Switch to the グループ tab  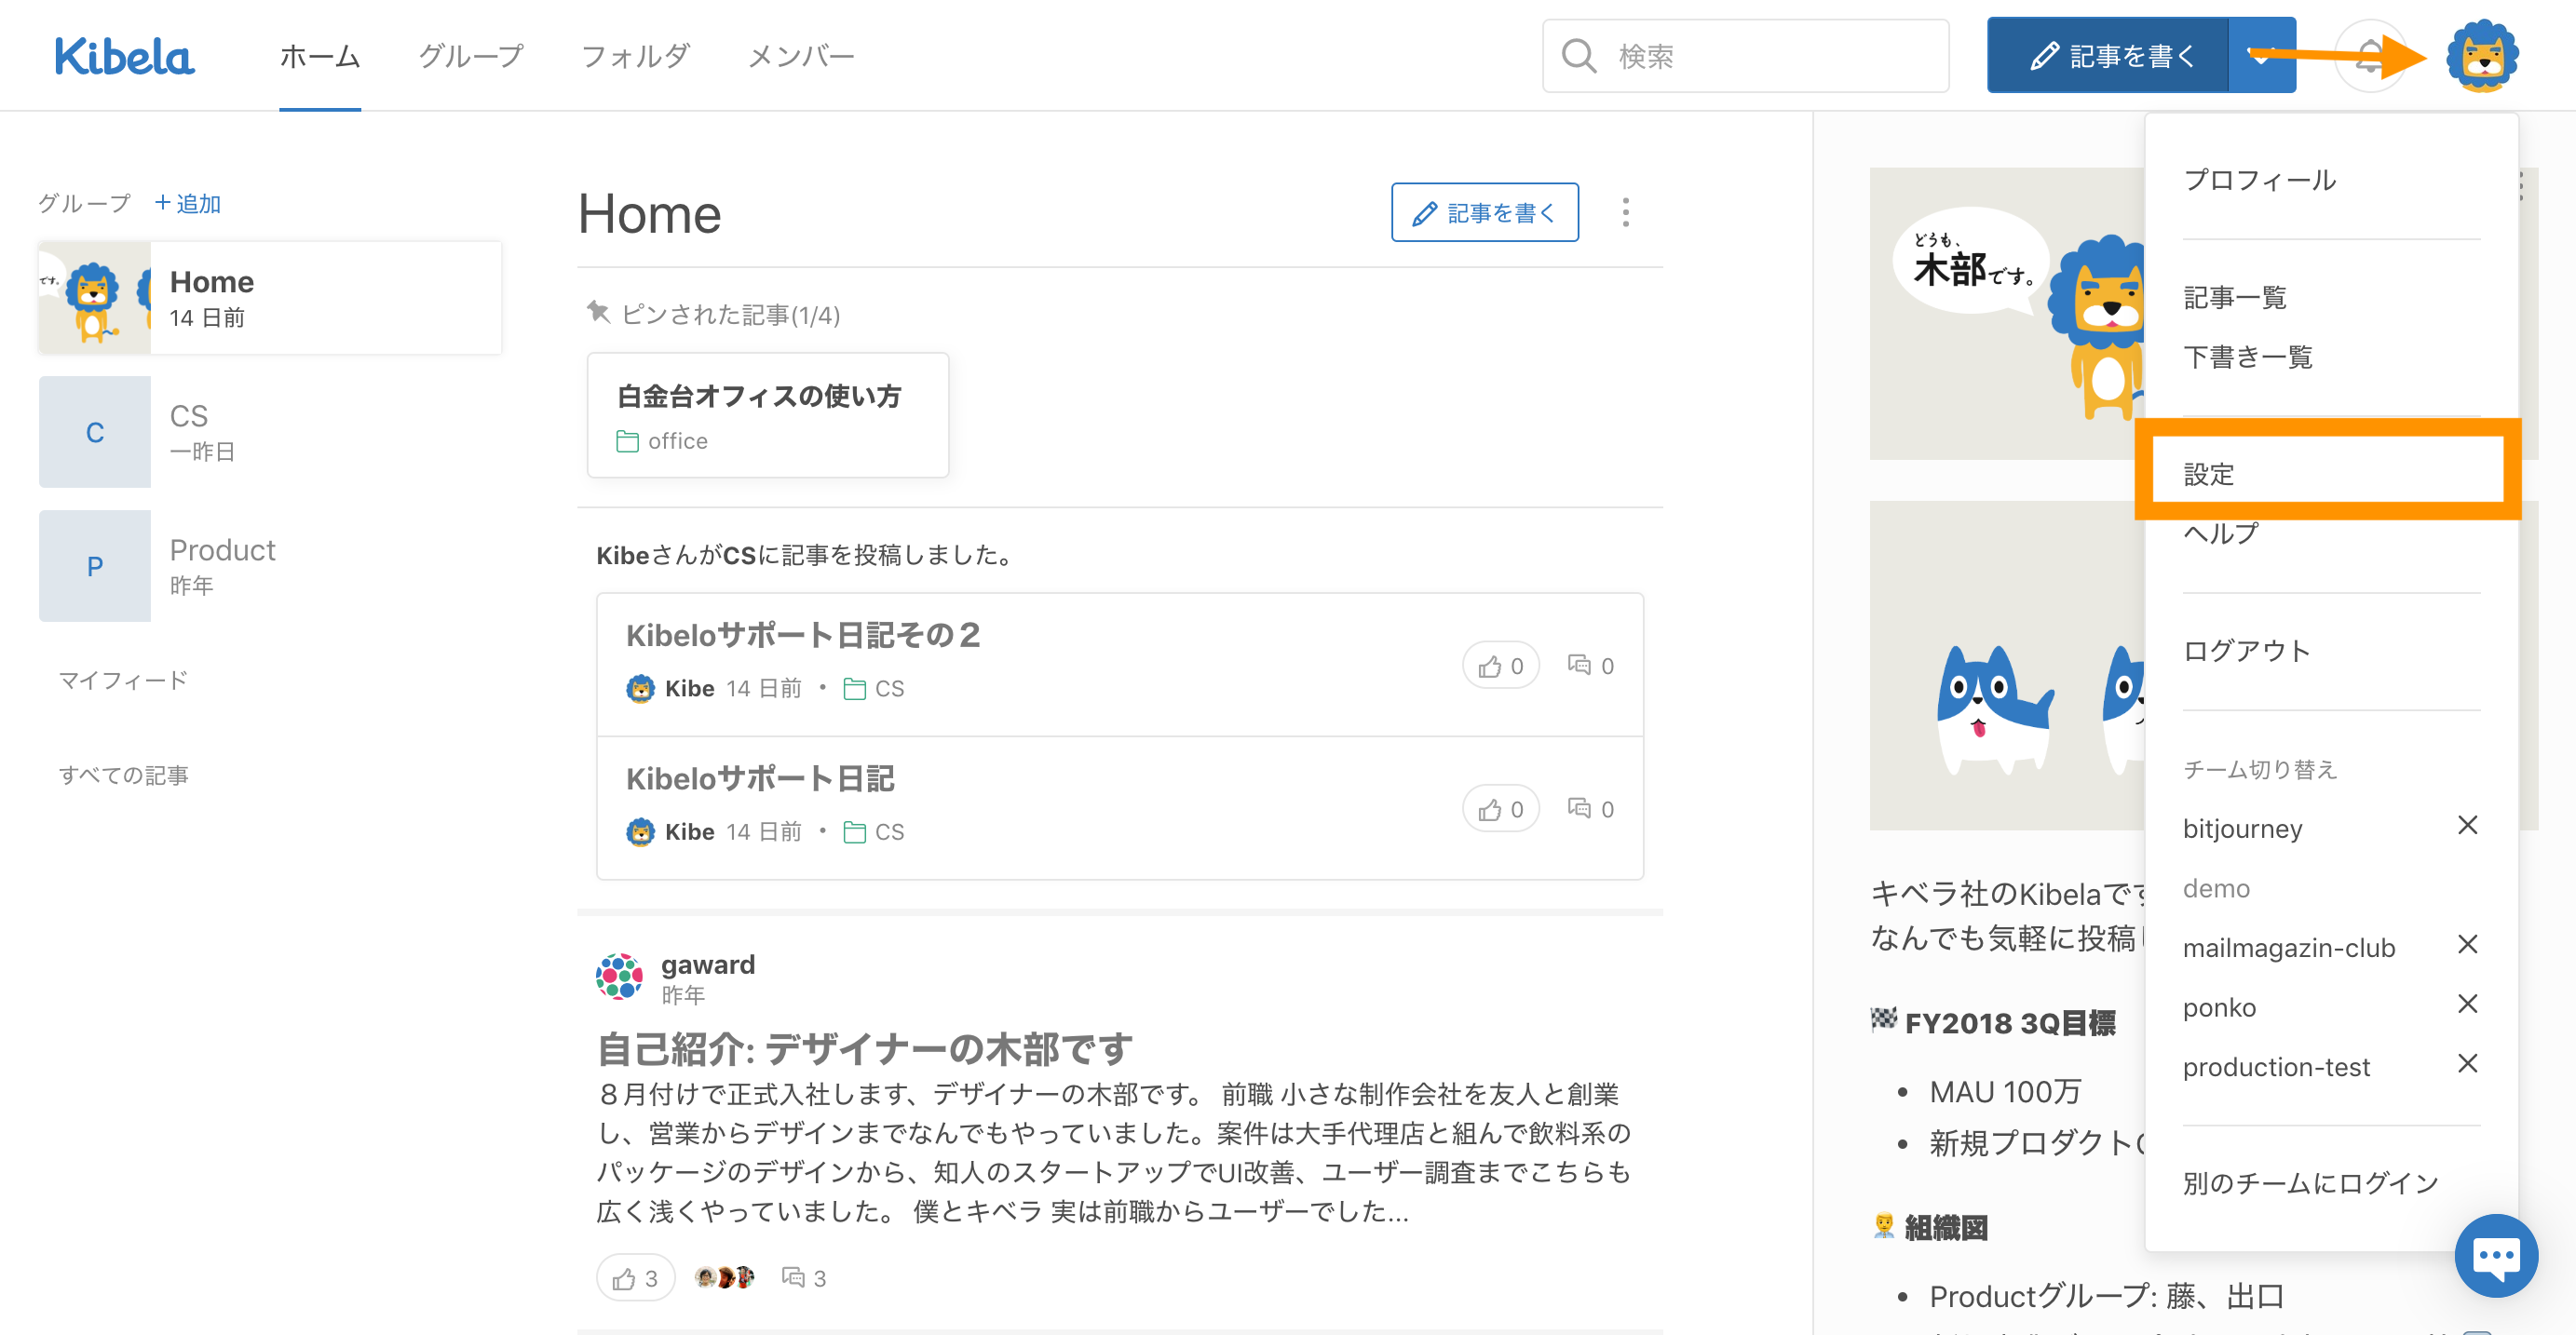[x=470, y=56]
